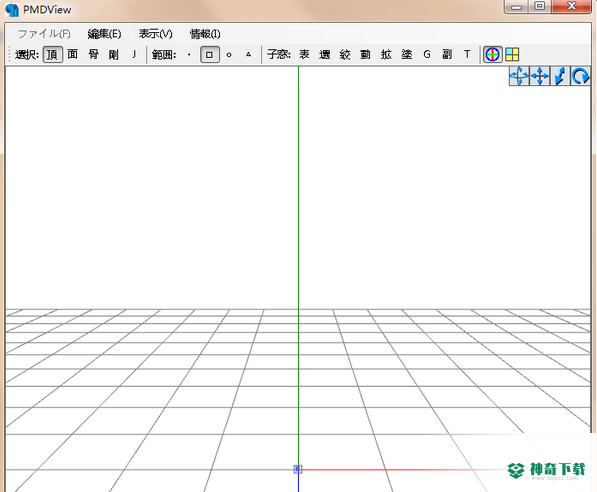
Task: Click the PMDView app icon in title bar
Action: (12, 10)
